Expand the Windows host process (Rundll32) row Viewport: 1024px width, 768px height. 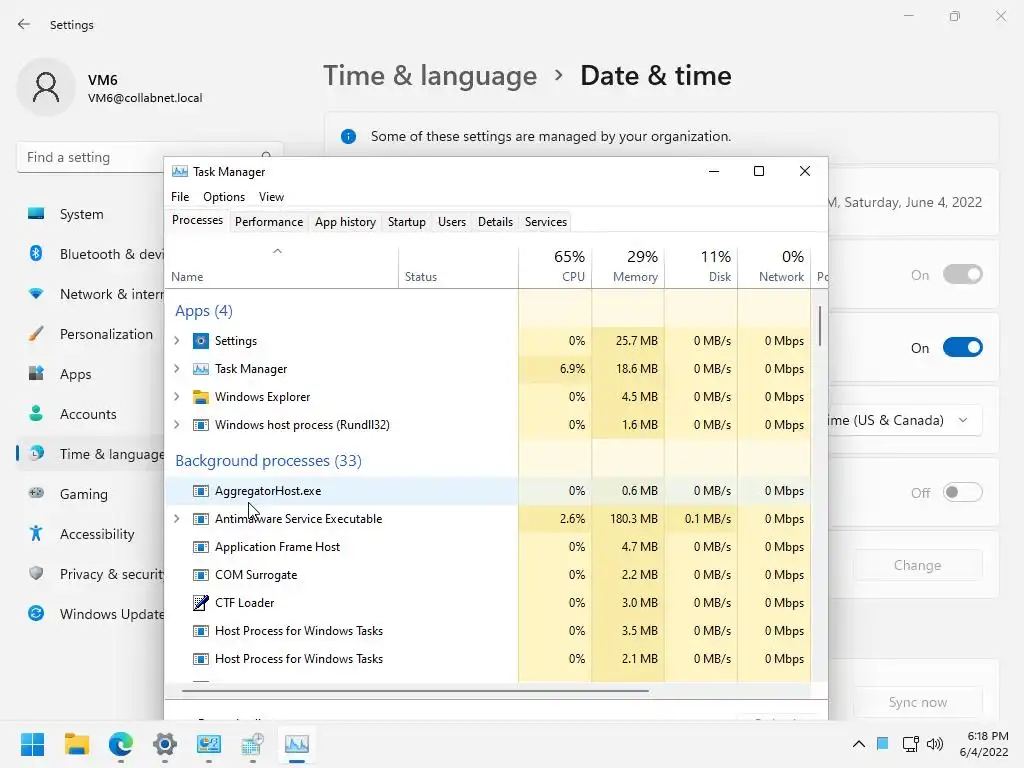[176, 425]
